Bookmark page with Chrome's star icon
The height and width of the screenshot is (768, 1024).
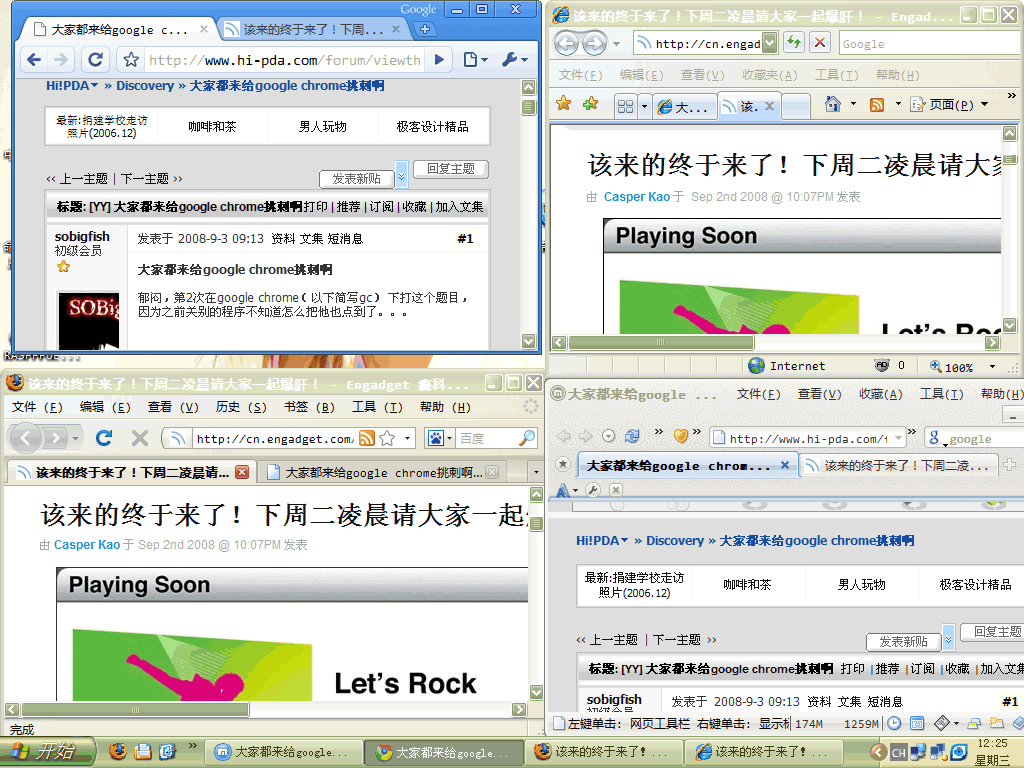[x=131, y=60]
